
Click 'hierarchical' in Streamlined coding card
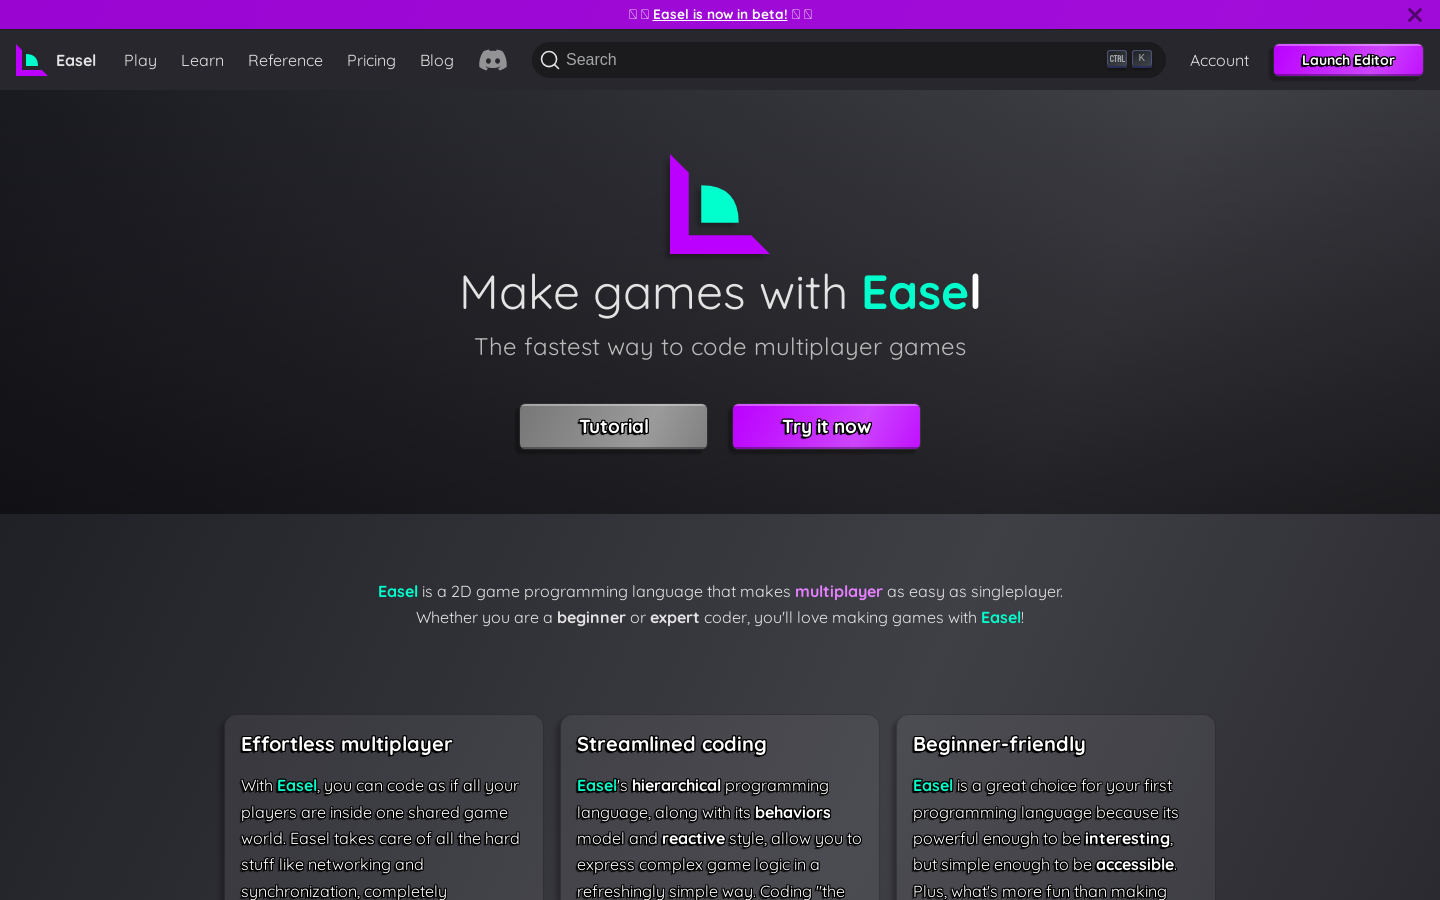[676, 786]
